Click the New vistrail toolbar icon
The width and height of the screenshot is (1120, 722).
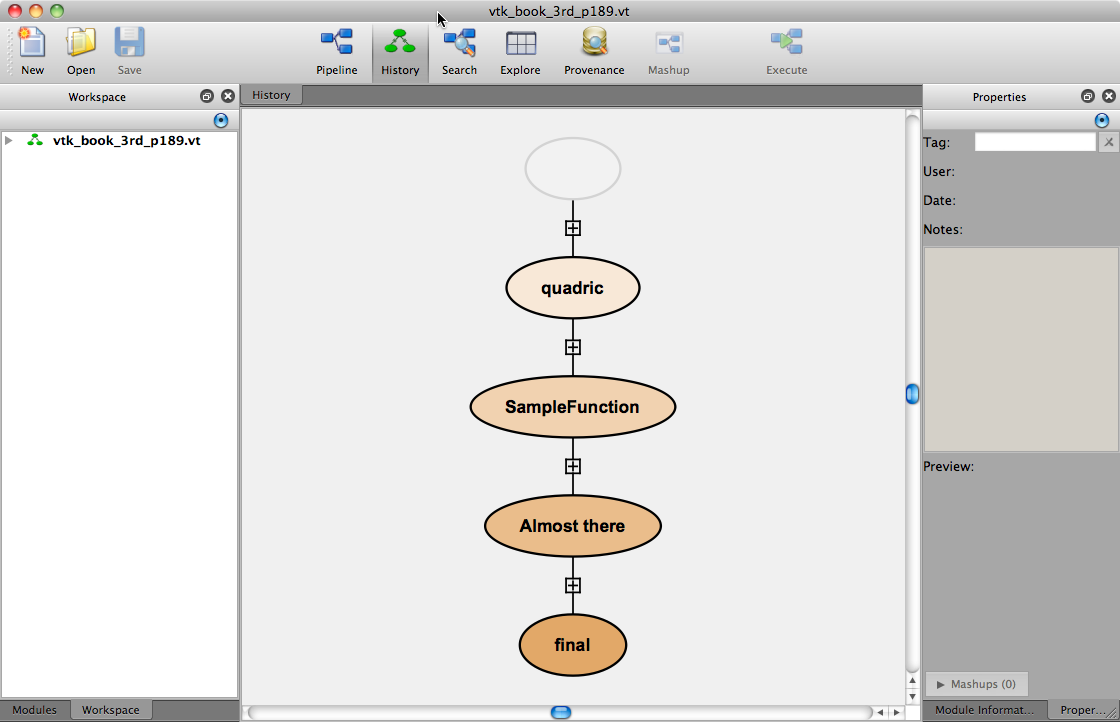point(32,50)
